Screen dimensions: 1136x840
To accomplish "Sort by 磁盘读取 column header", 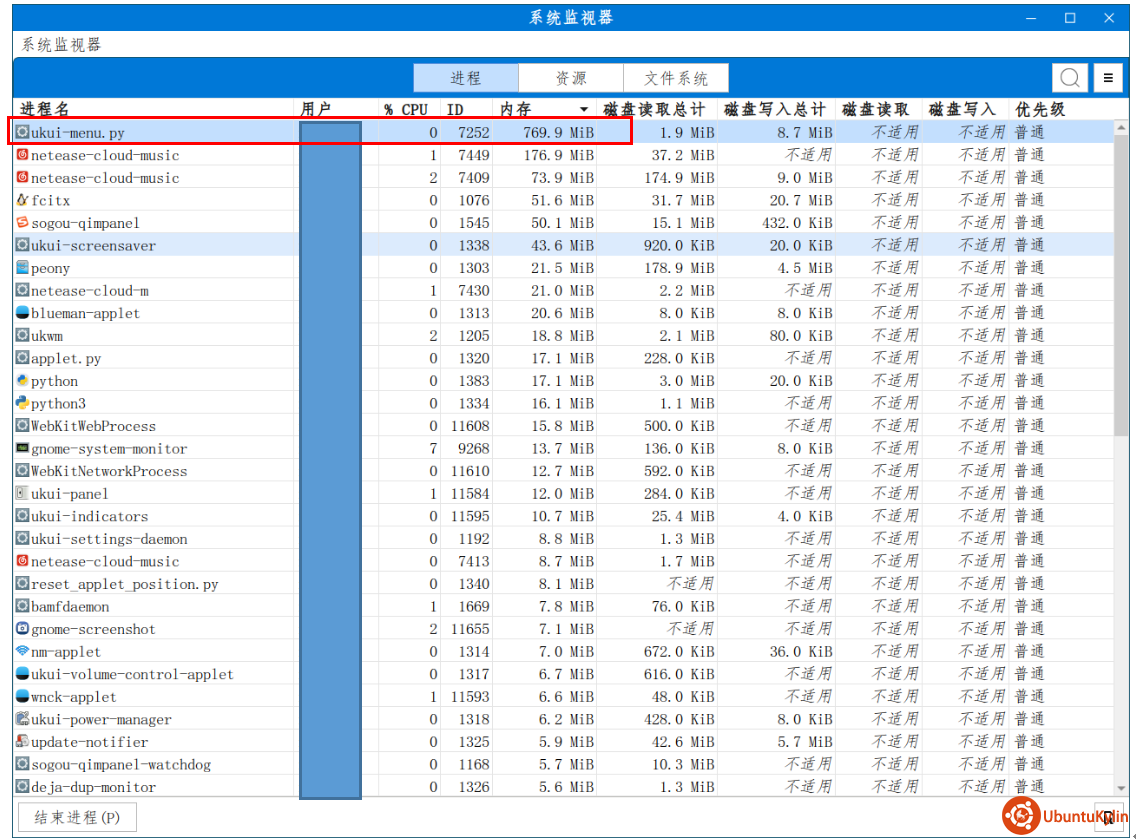I will coord(879,109).
